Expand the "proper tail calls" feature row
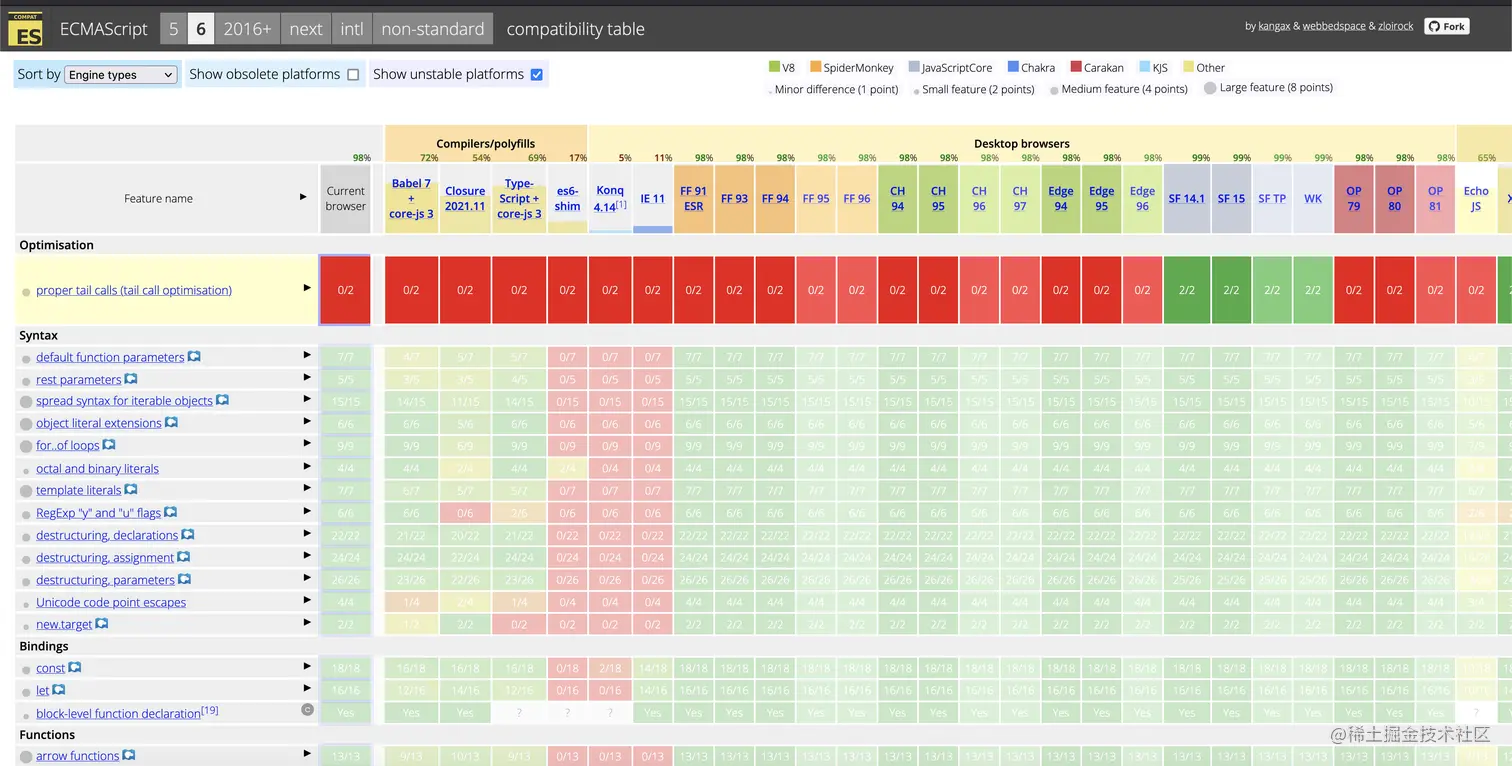1512x766 pixels. tap(306, 288)
